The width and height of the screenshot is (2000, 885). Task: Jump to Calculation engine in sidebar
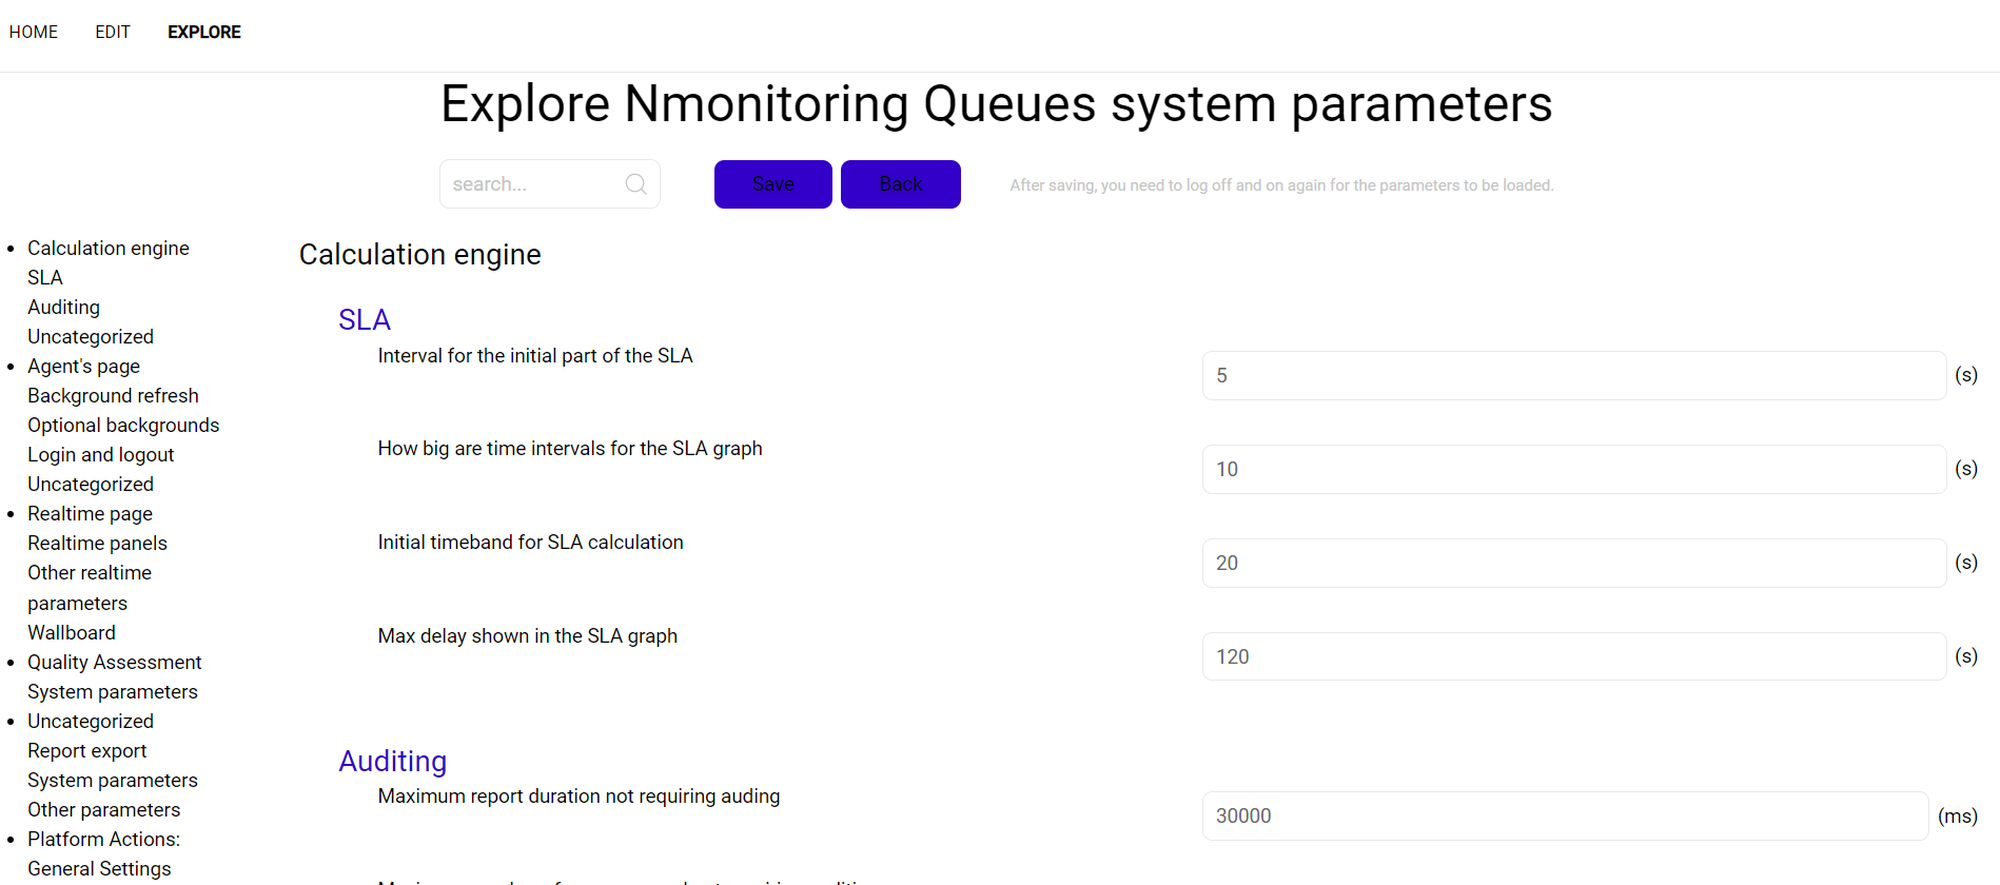click(x=108, y=248)
